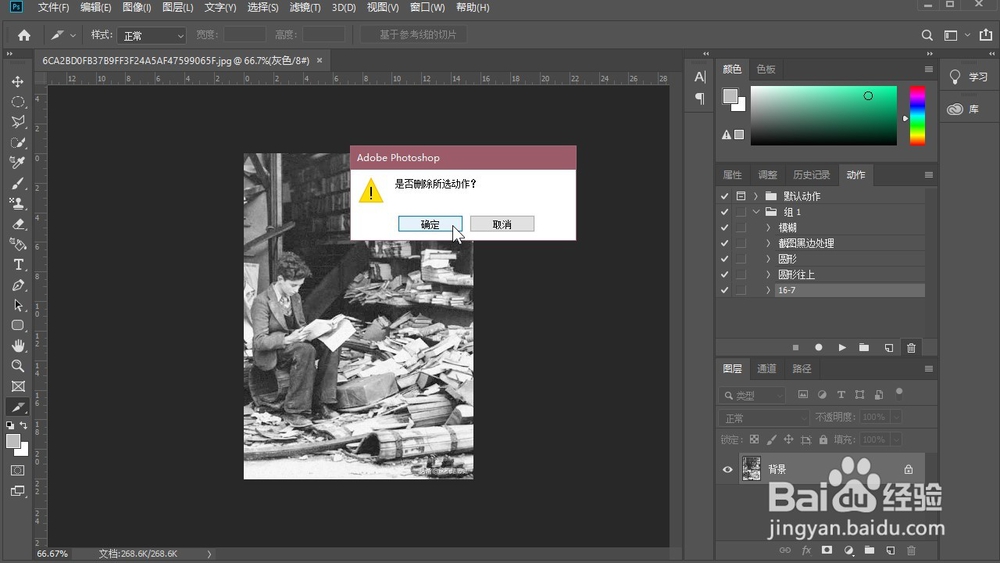Click 确定 to confirm deletion
The image size is (1000, 563).
click(429, 224)
